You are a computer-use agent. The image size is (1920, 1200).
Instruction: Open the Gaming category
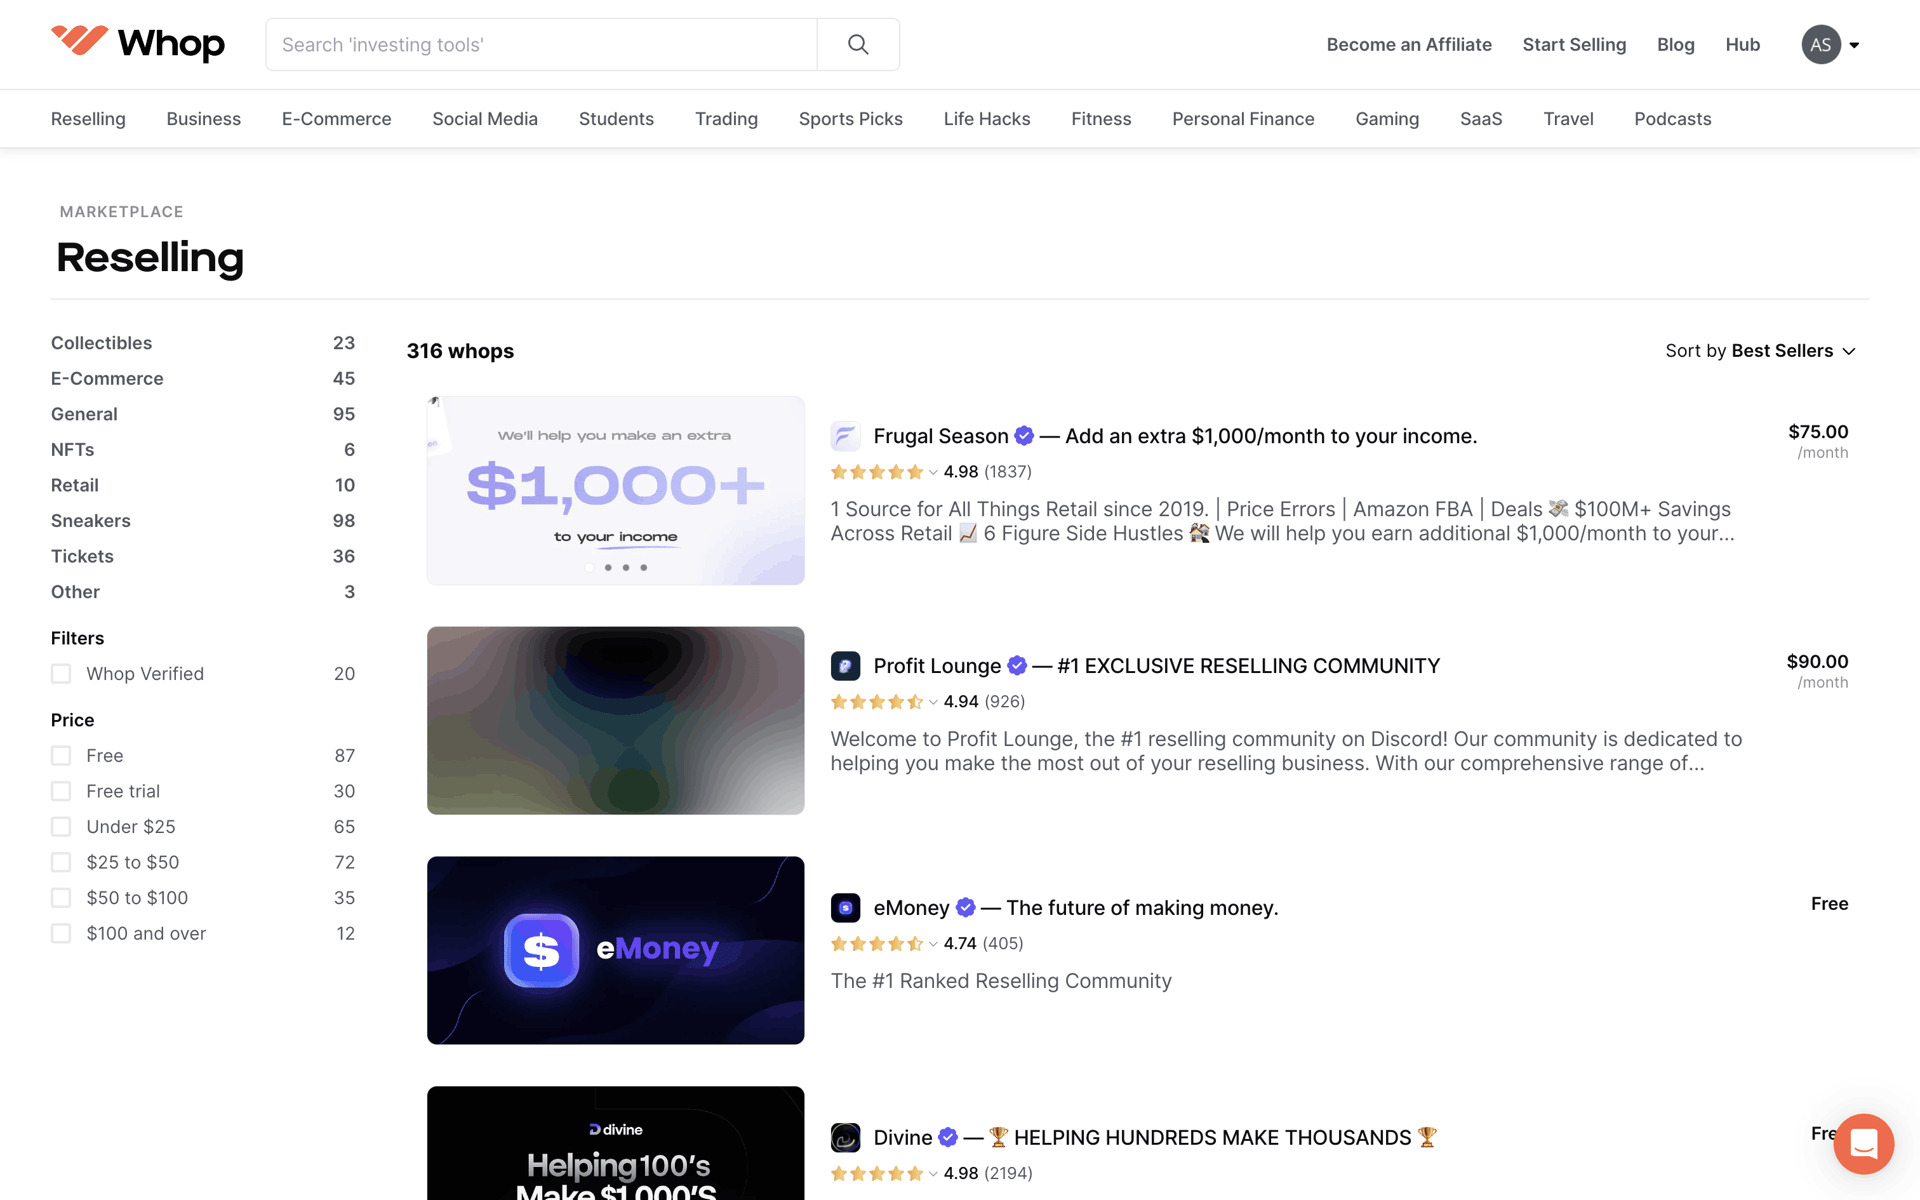point(1387,119)
